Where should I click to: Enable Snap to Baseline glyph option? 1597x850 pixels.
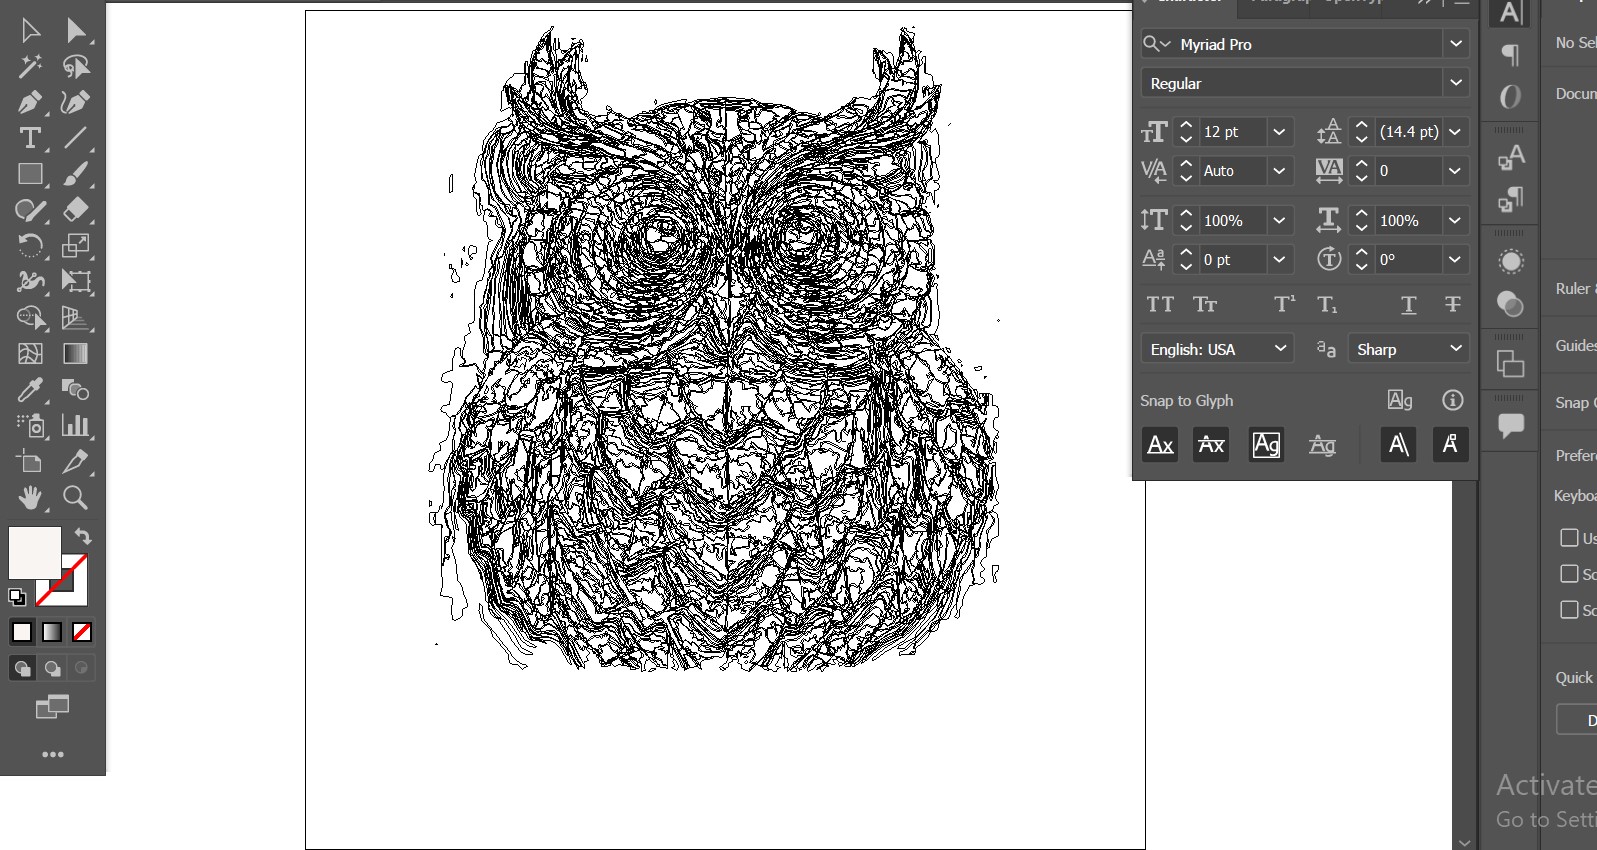(1160, 445)
